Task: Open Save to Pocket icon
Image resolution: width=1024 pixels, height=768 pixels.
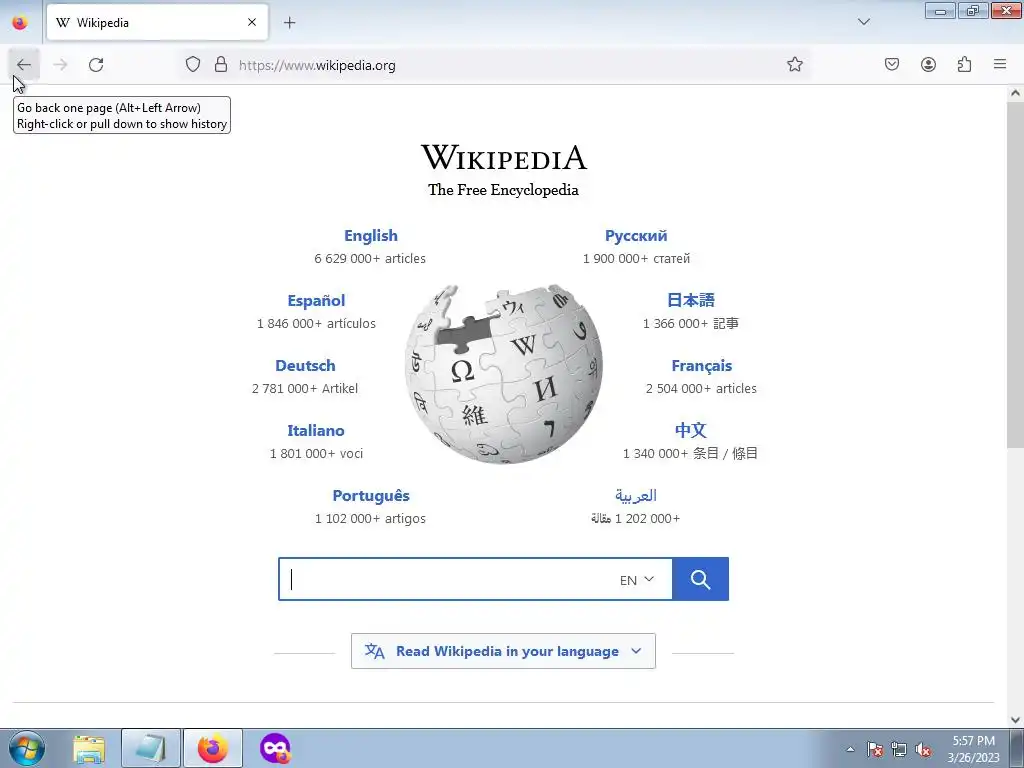Action: (892, 64)
